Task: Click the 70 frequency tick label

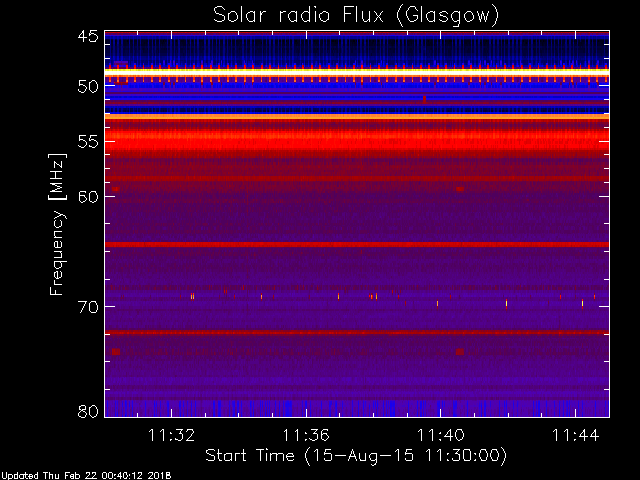Action: click(x=88, y=307)
